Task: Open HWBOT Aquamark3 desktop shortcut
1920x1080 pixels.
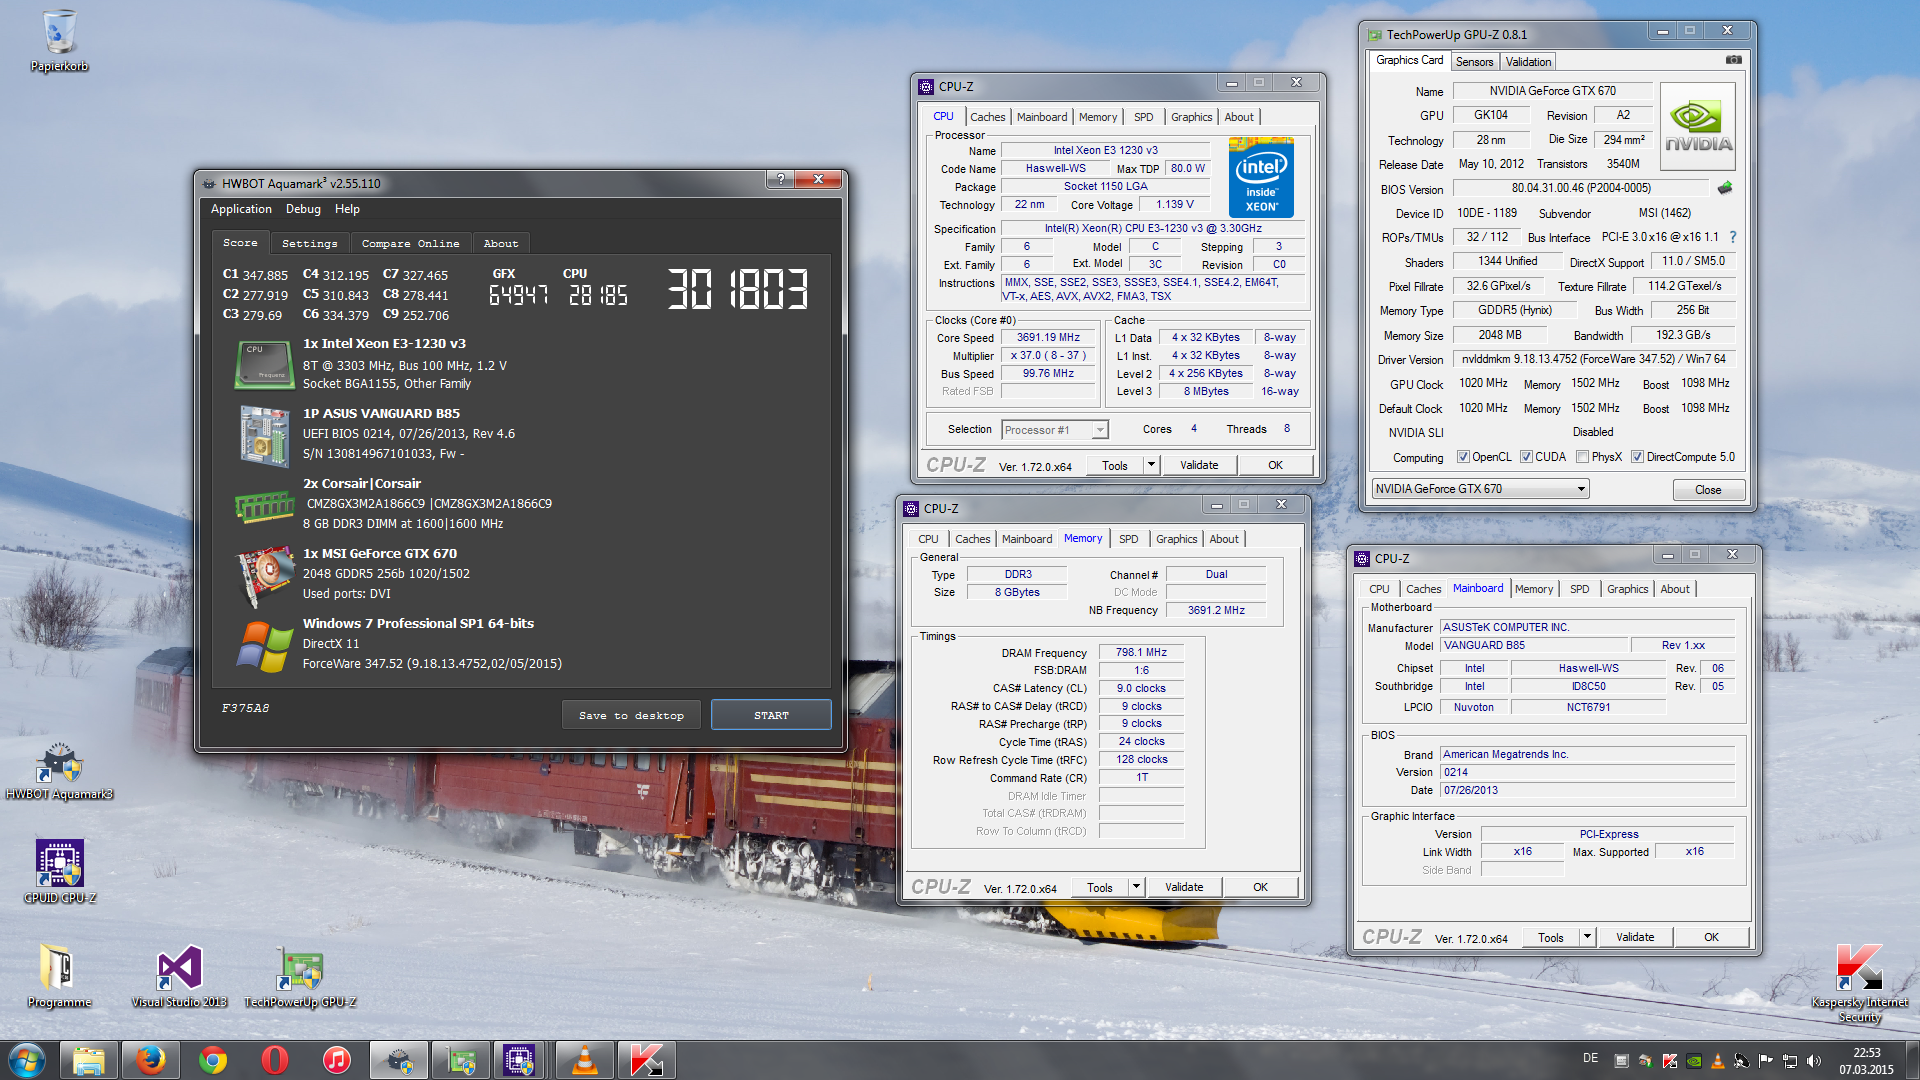Action: pyautogui.click(x=59, y=770)
